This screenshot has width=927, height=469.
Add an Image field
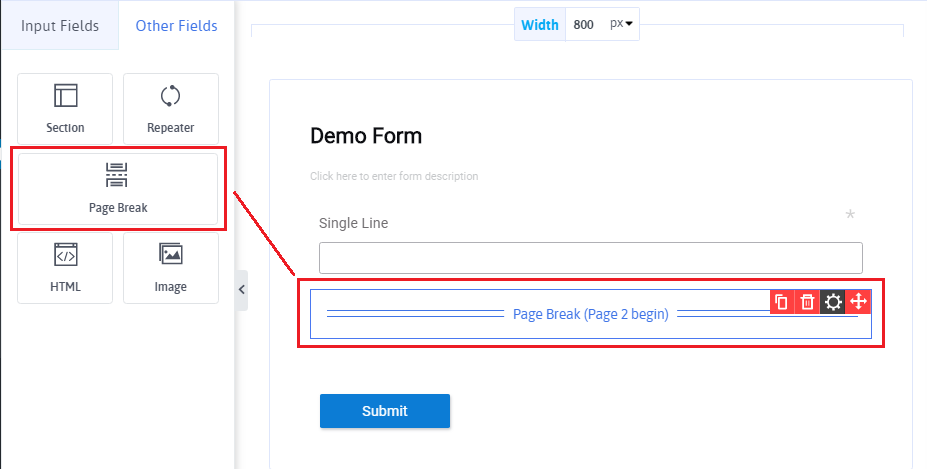point(170,267)
